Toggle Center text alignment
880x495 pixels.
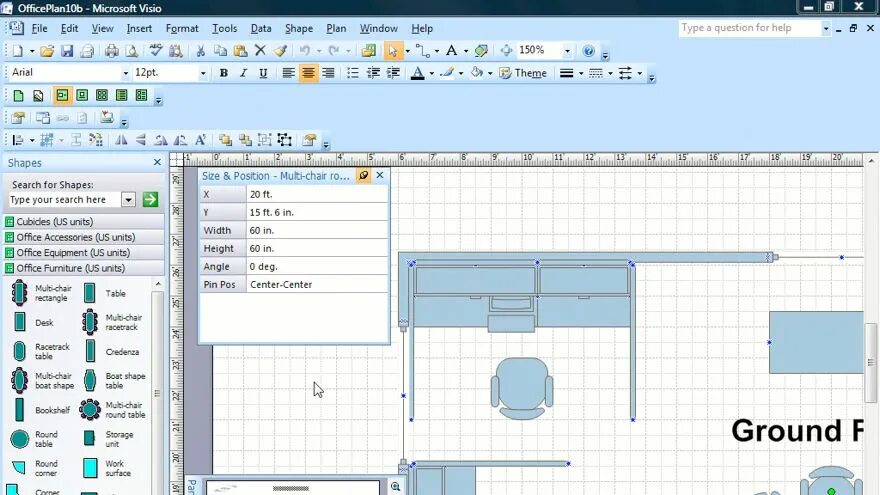308,73
